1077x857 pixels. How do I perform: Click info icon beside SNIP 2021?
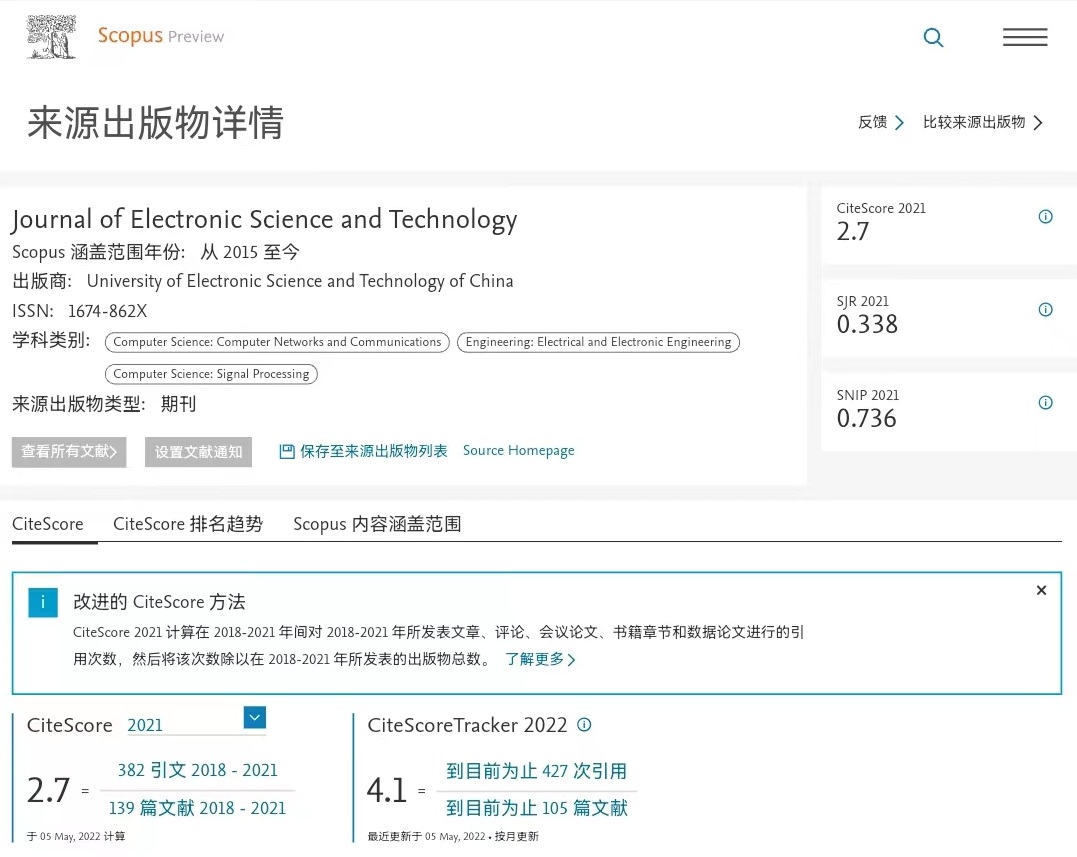[1045, 403]
